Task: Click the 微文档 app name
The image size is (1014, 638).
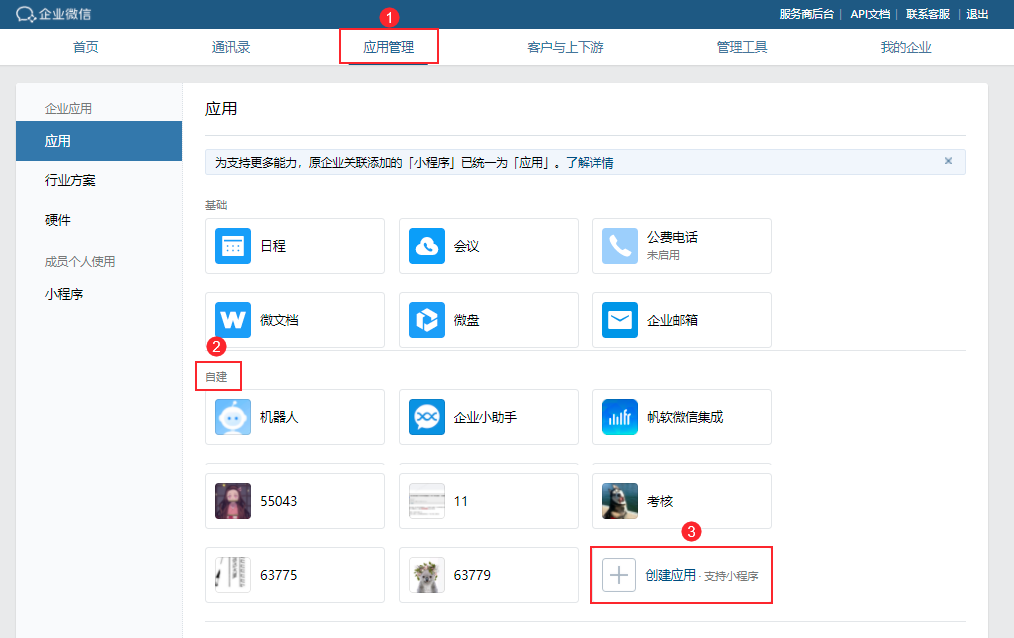Action: point(279,320)
